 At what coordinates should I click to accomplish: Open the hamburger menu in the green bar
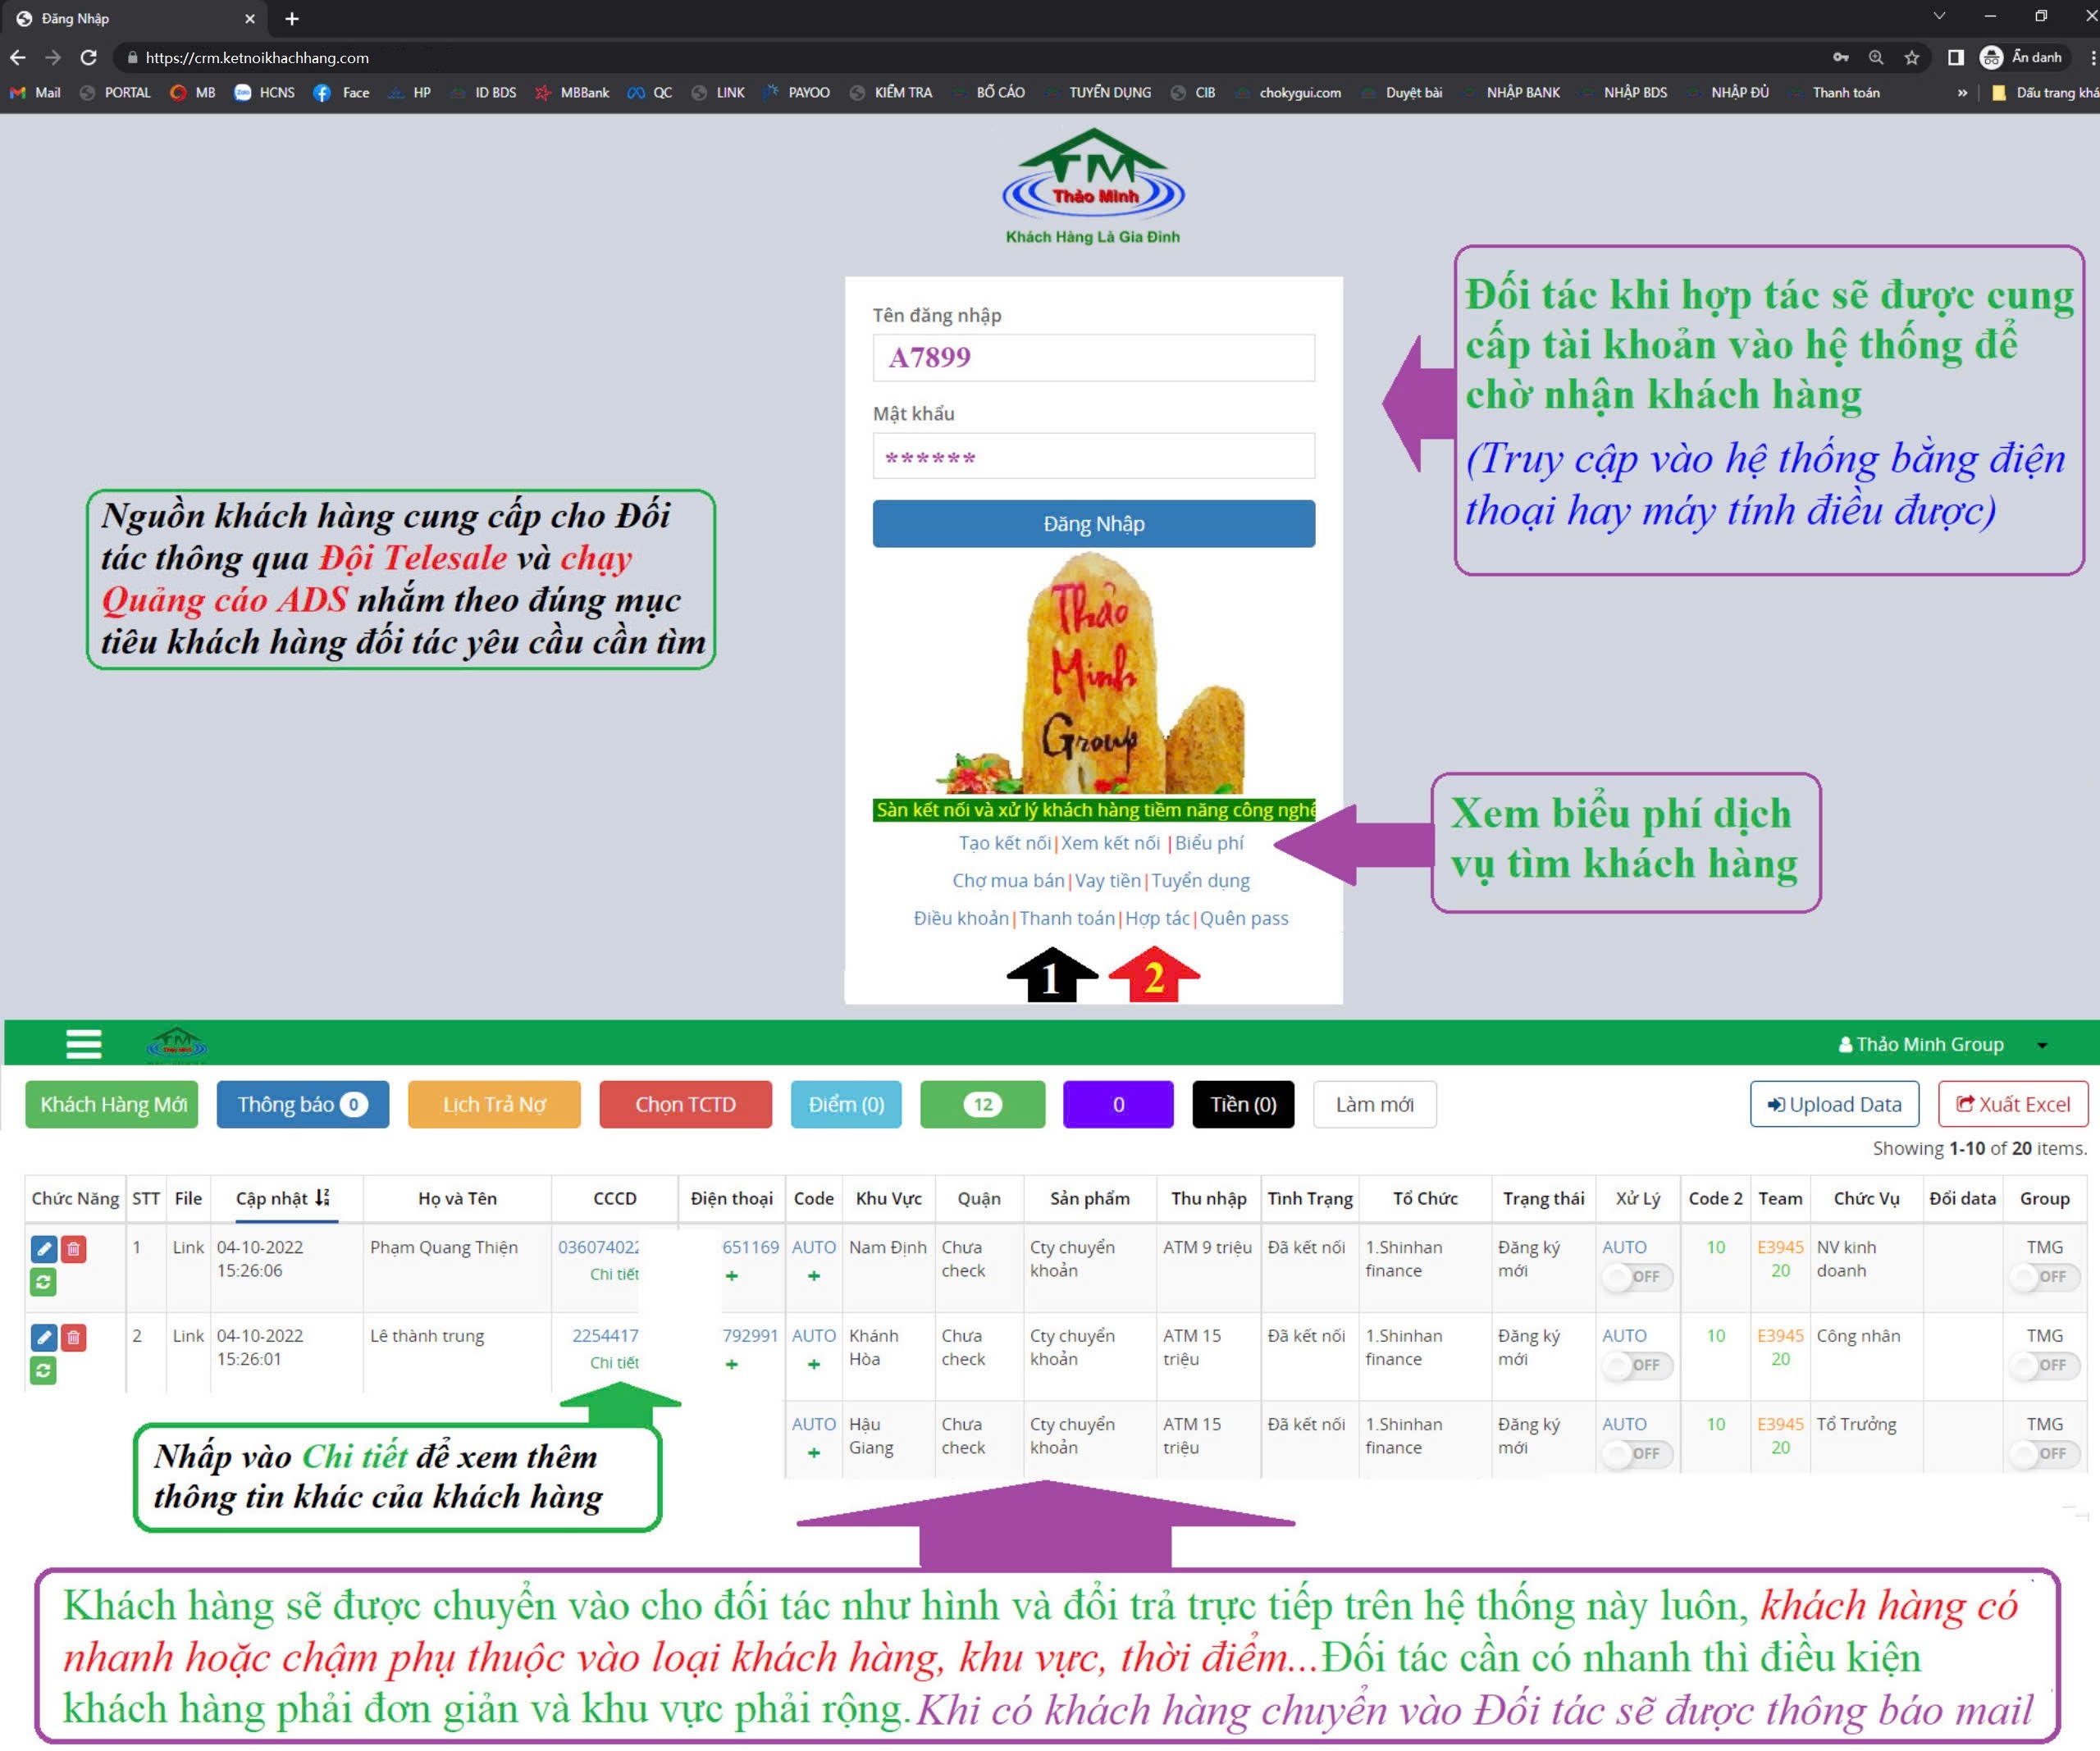click(x=84, y=1043)
